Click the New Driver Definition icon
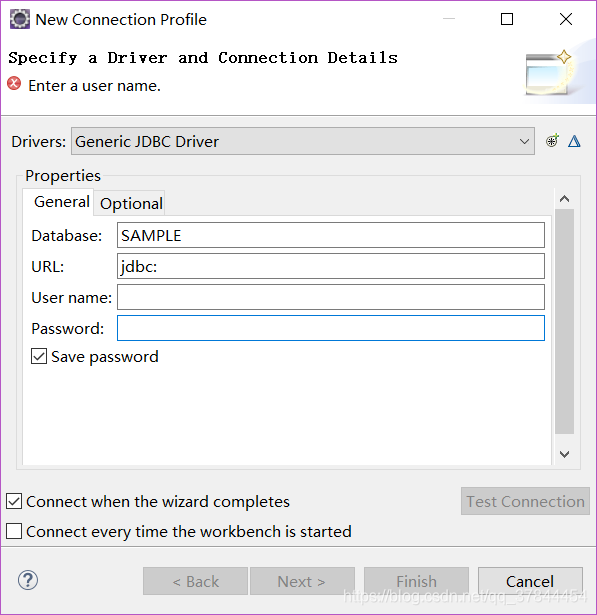The width and height of the screenshot is (597, 615). 552,141
